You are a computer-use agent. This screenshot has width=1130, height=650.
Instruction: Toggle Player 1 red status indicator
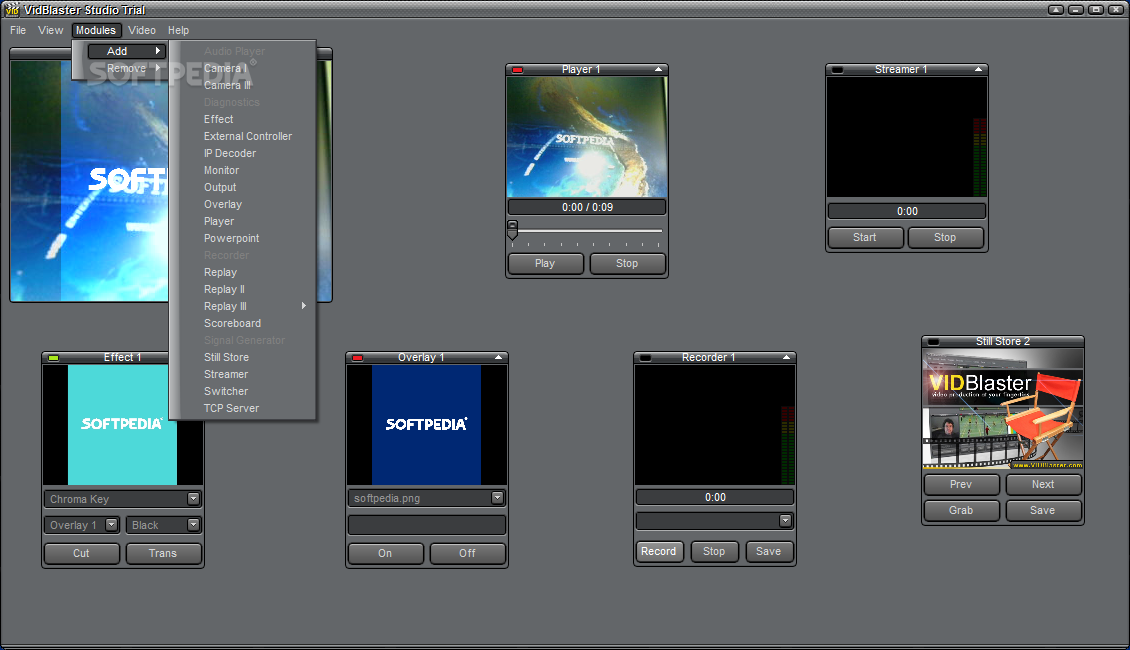517,70
